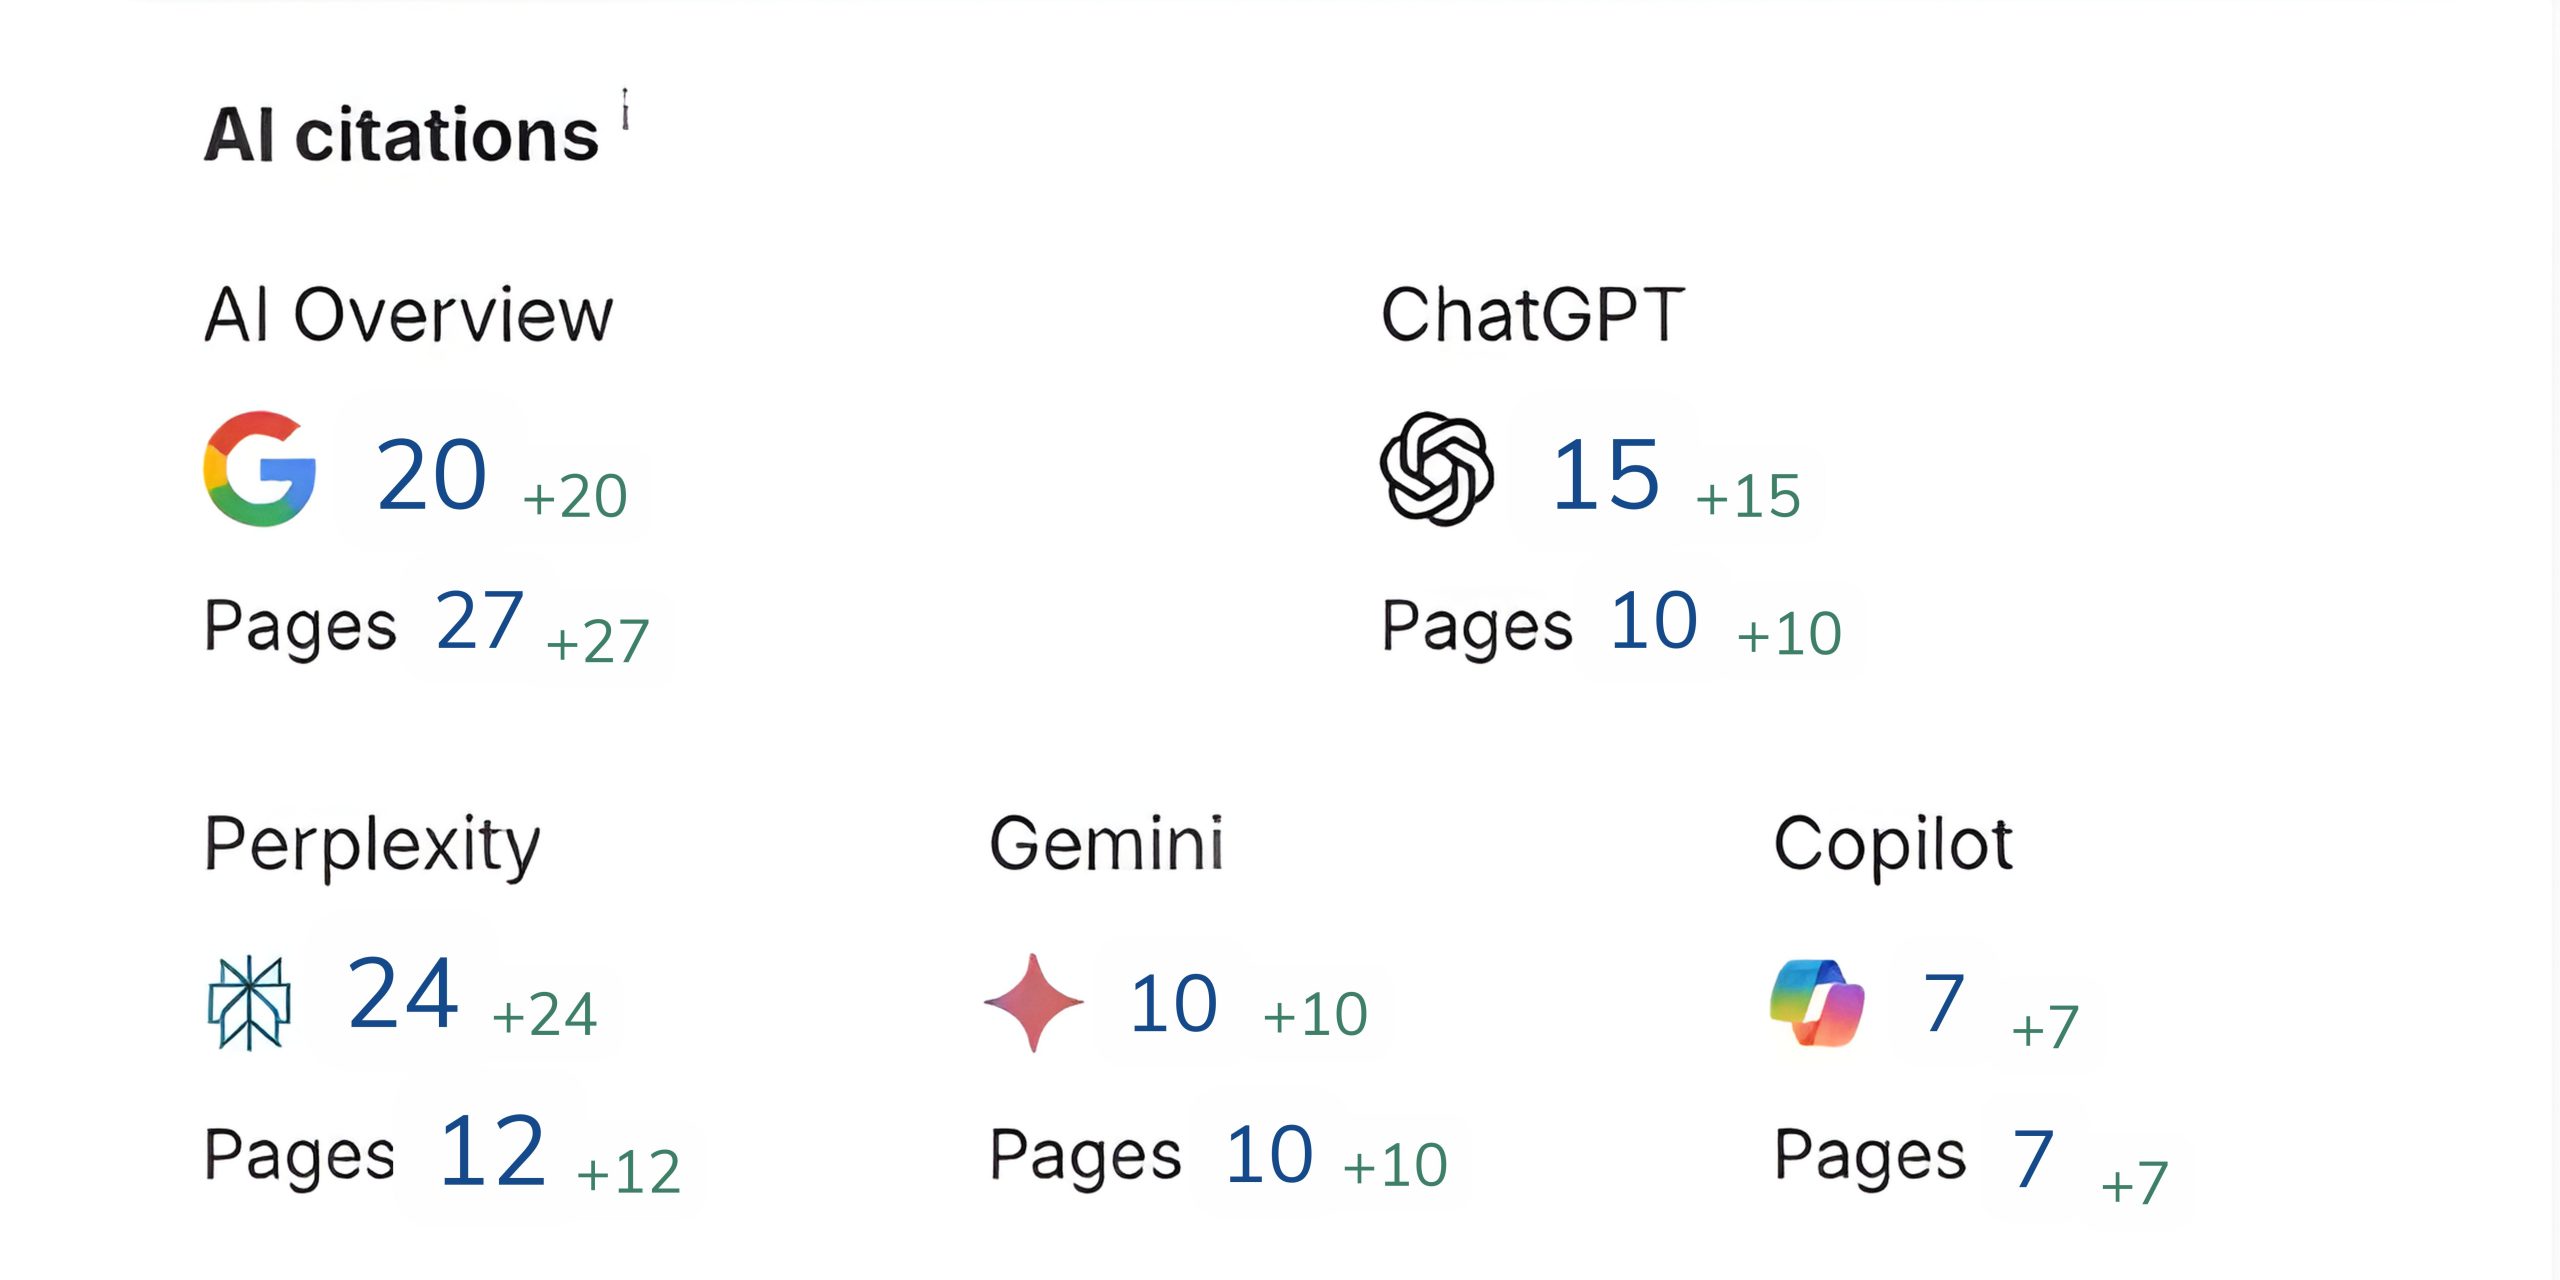Click the ChatGPT logo icon

point(1437,469)
